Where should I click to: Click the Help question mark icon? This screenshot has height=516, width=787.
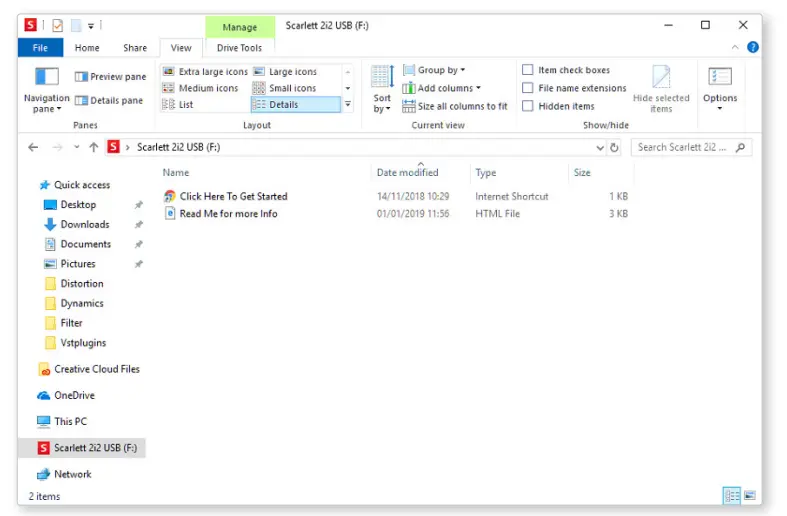click(752, 47)
